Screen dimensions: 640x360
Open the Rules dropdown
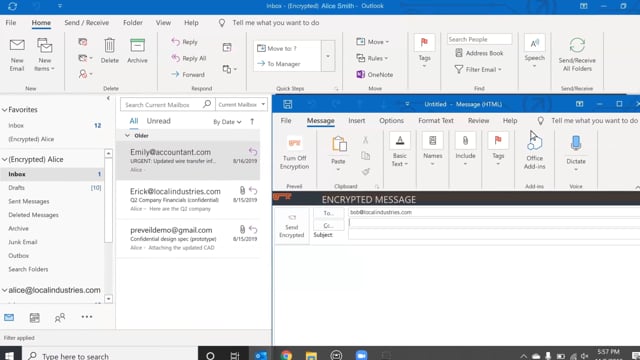pos(372,58)
